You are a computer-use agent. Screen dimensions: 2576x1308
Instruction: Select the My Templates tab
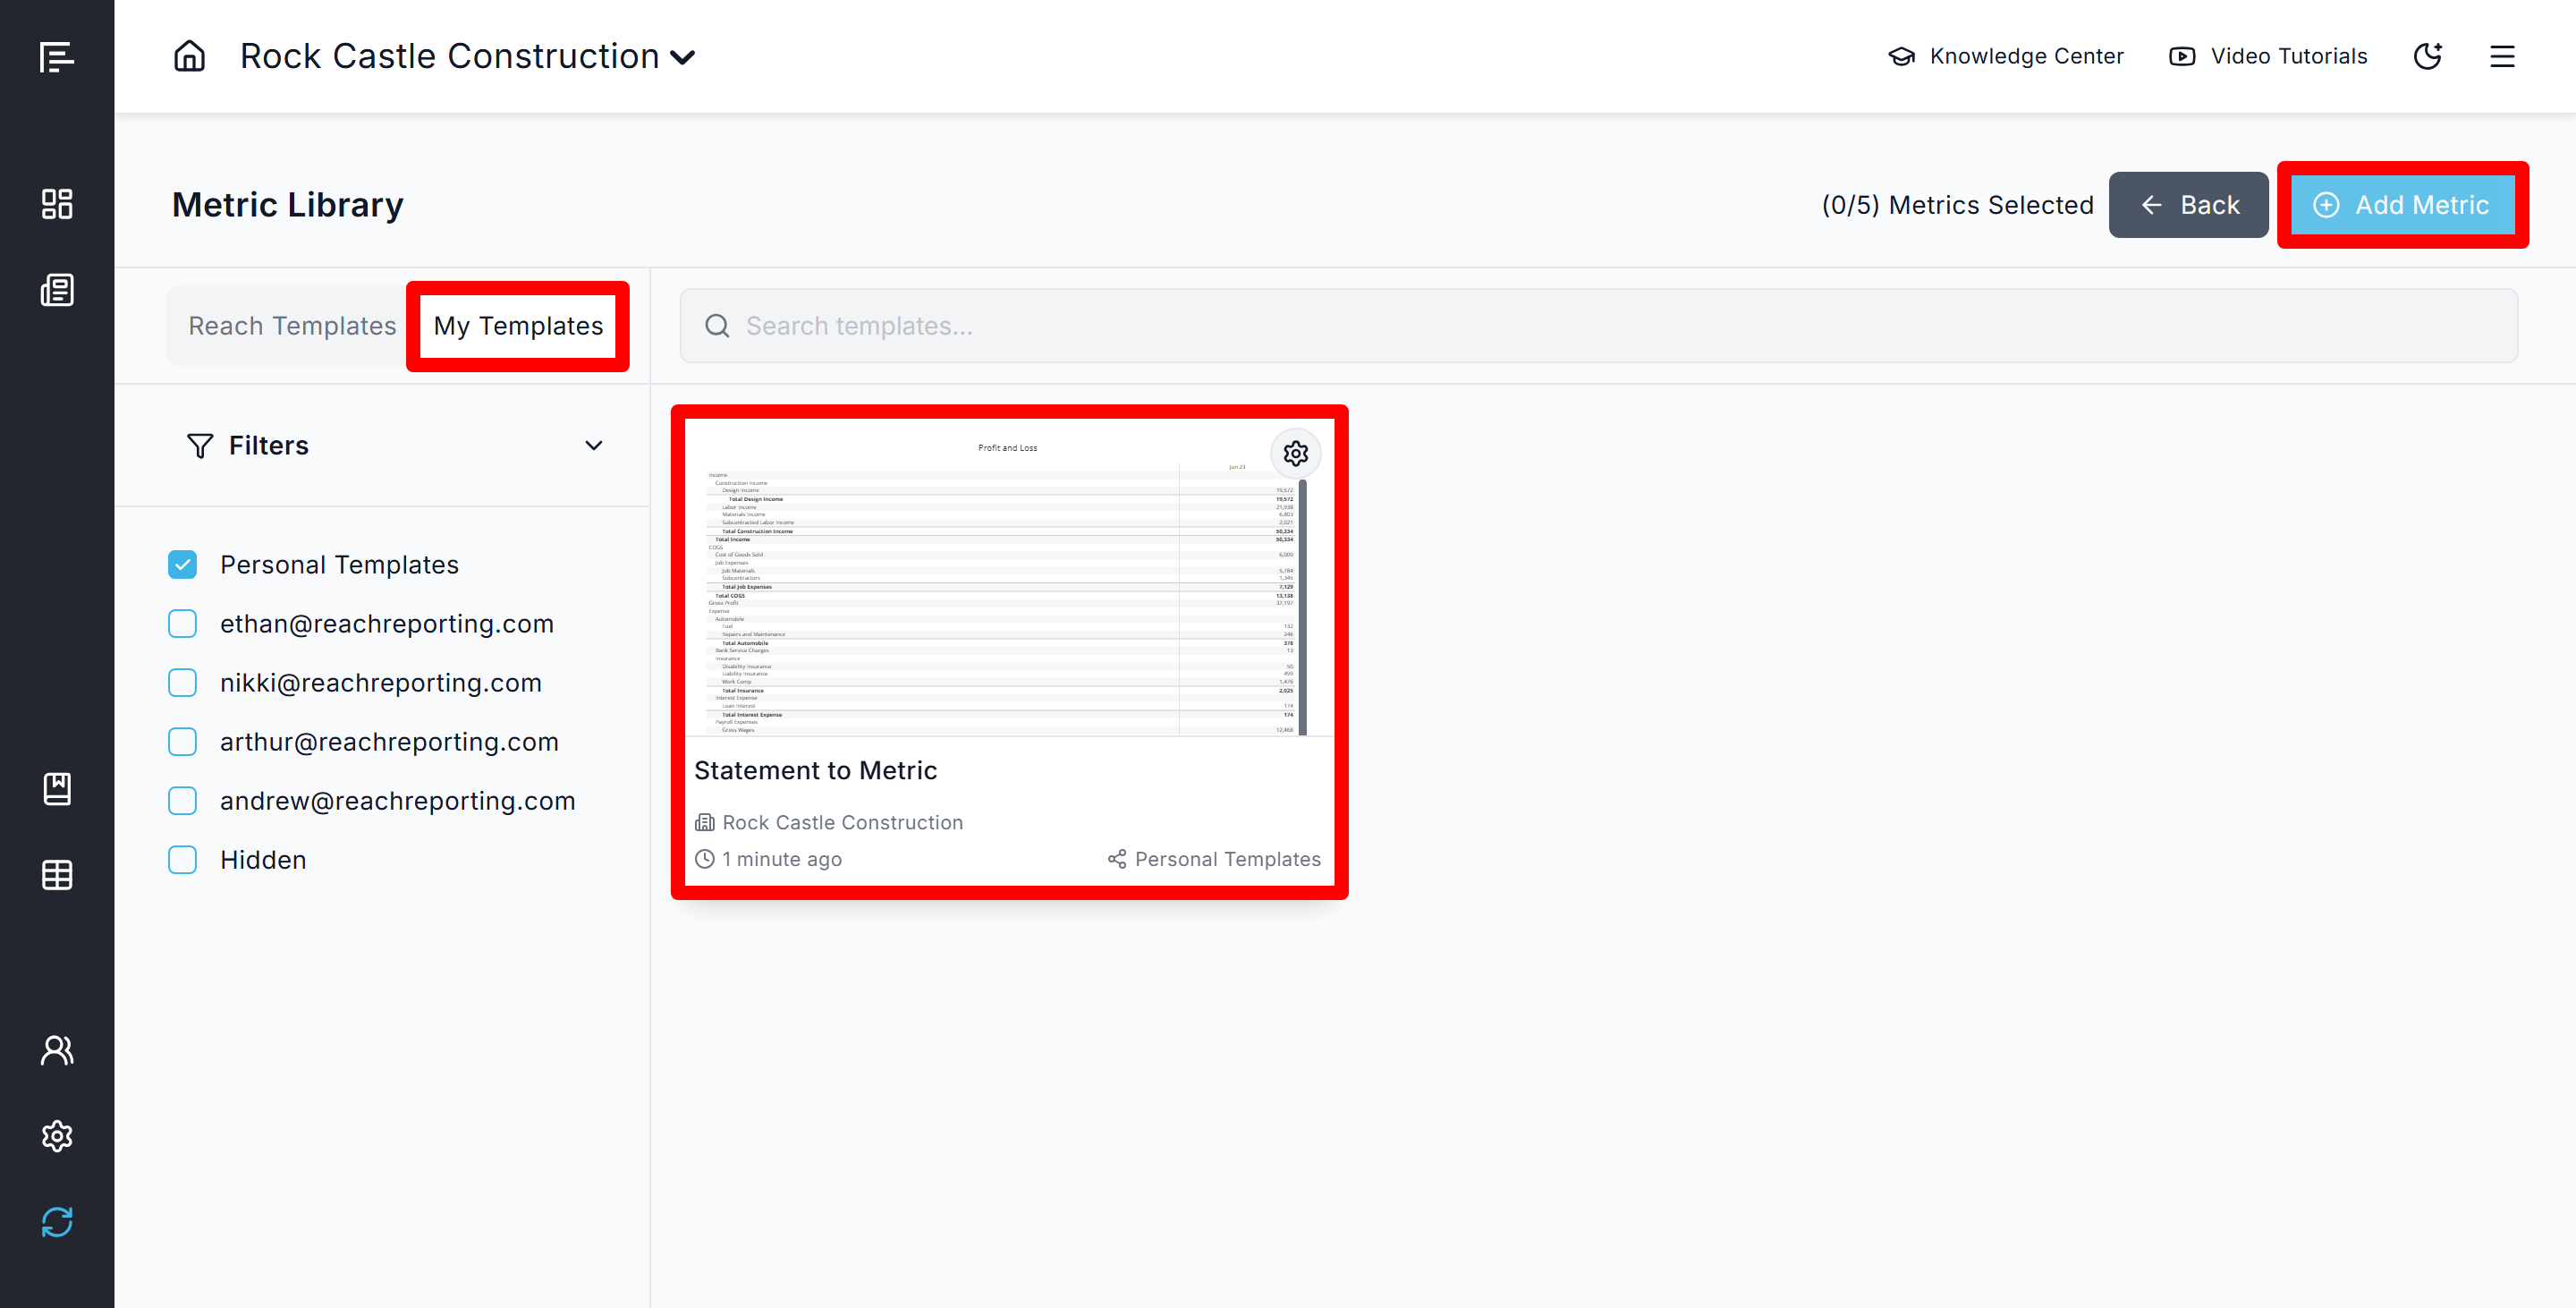click(518, 326)
